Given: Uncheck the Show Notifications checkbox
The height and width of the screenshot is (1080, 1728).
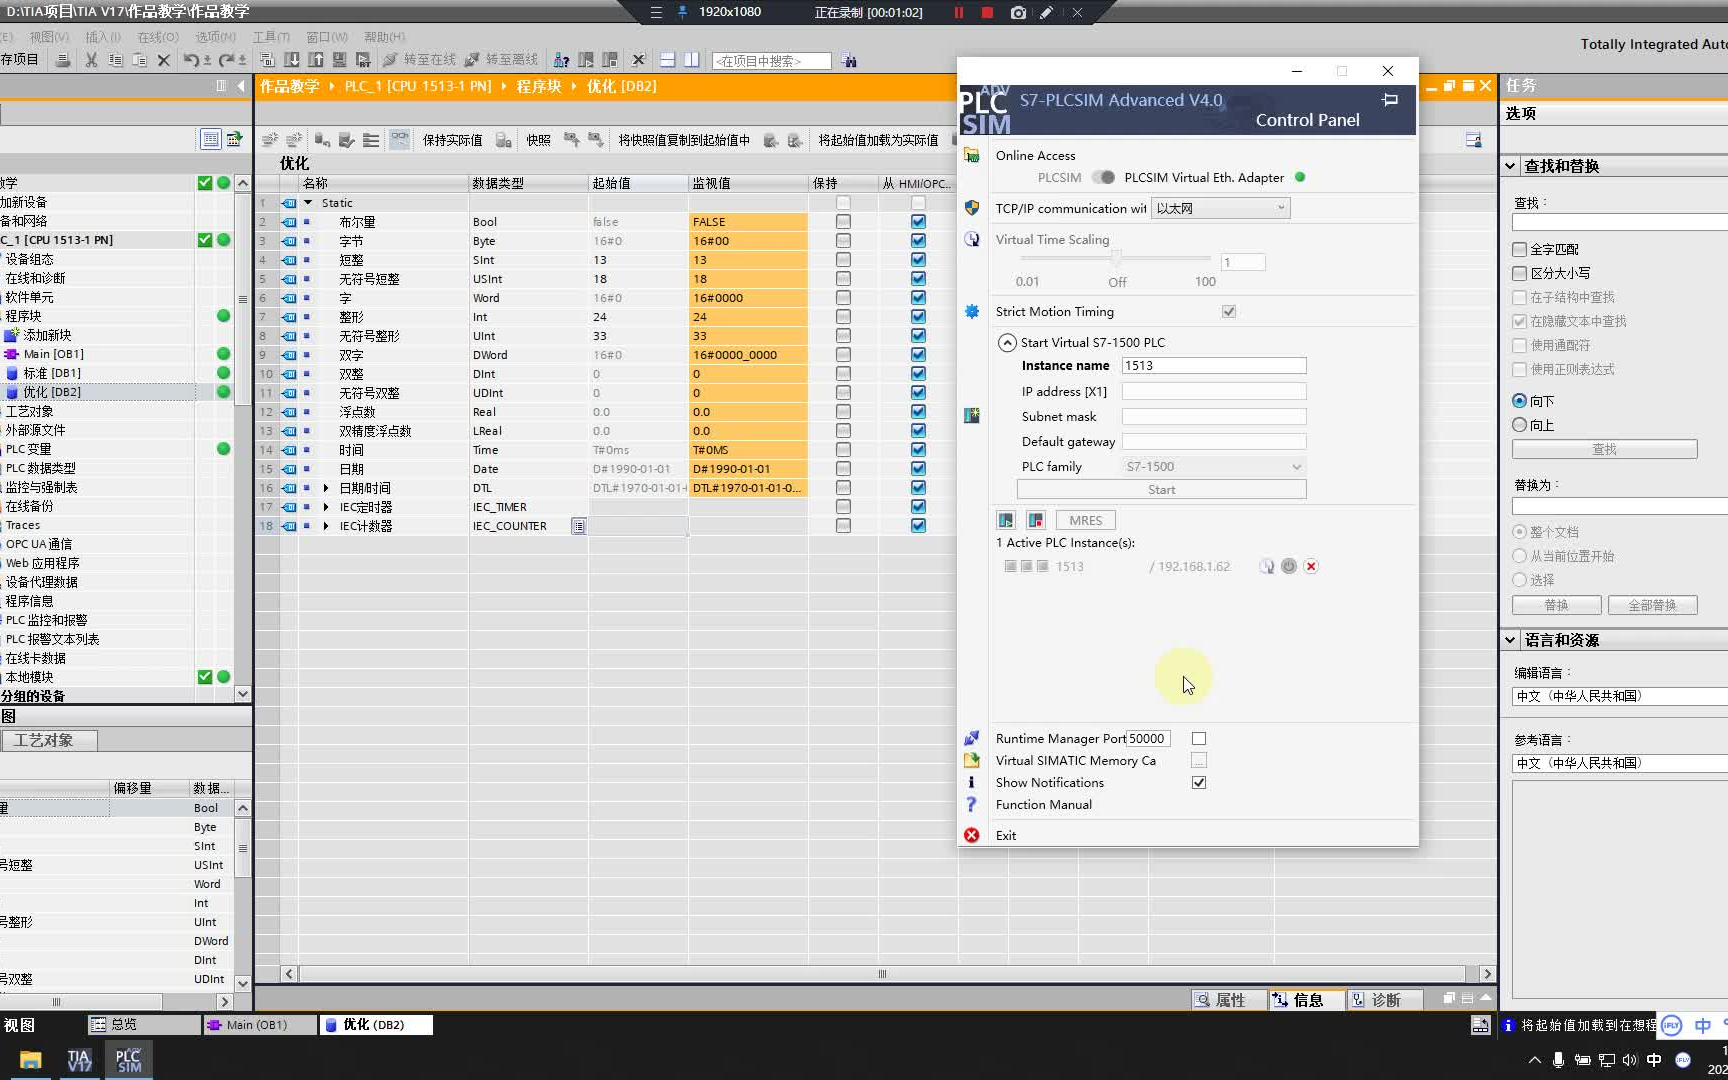Looking at the screenshot, I should (x=1199, y=782).
